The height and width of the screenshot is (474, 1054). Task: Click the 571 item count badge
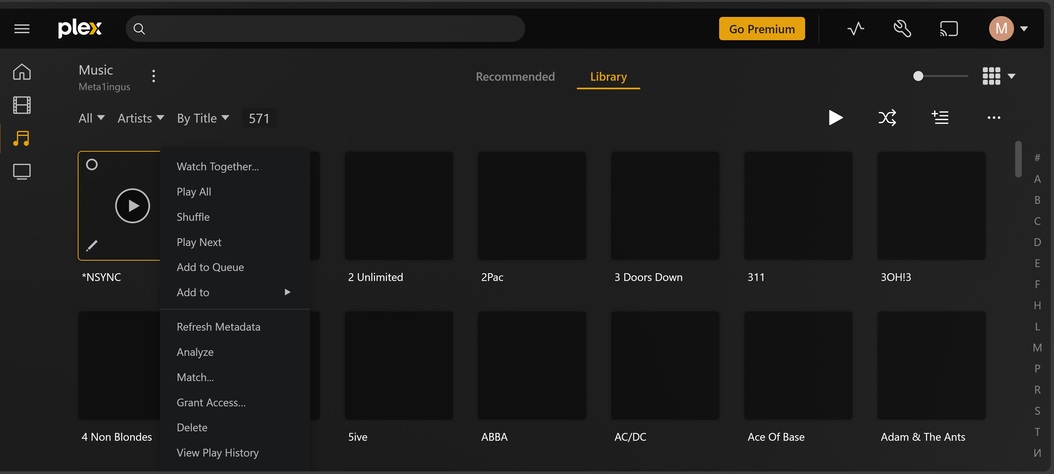pos(259,118)
